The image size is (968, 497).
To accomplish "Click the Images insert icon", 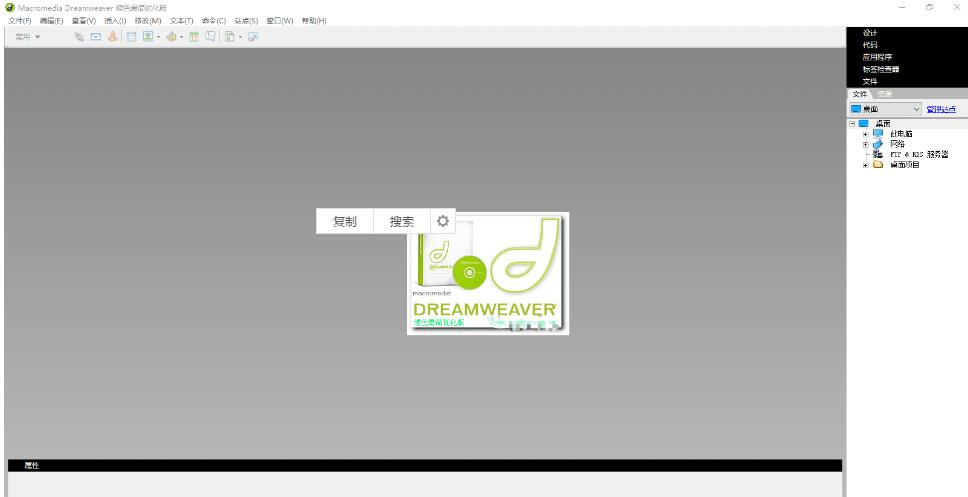I will (x=148, y=37).
